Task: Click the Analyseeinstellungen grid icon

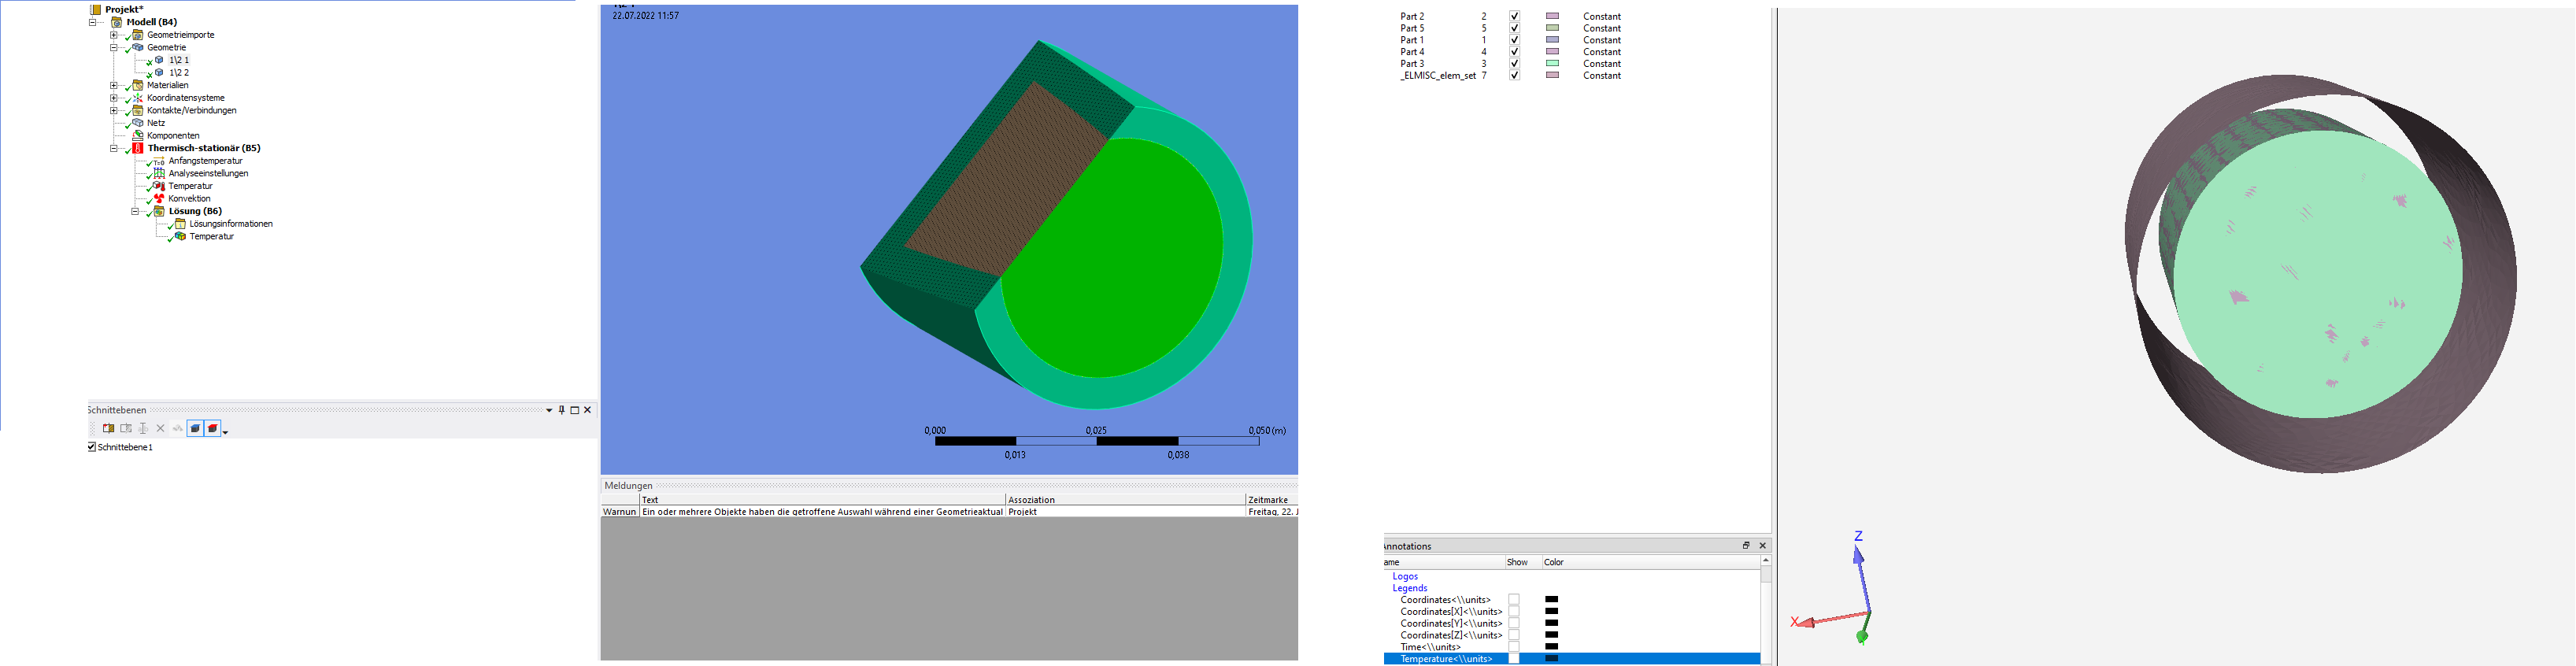Action: coord(159,173)
